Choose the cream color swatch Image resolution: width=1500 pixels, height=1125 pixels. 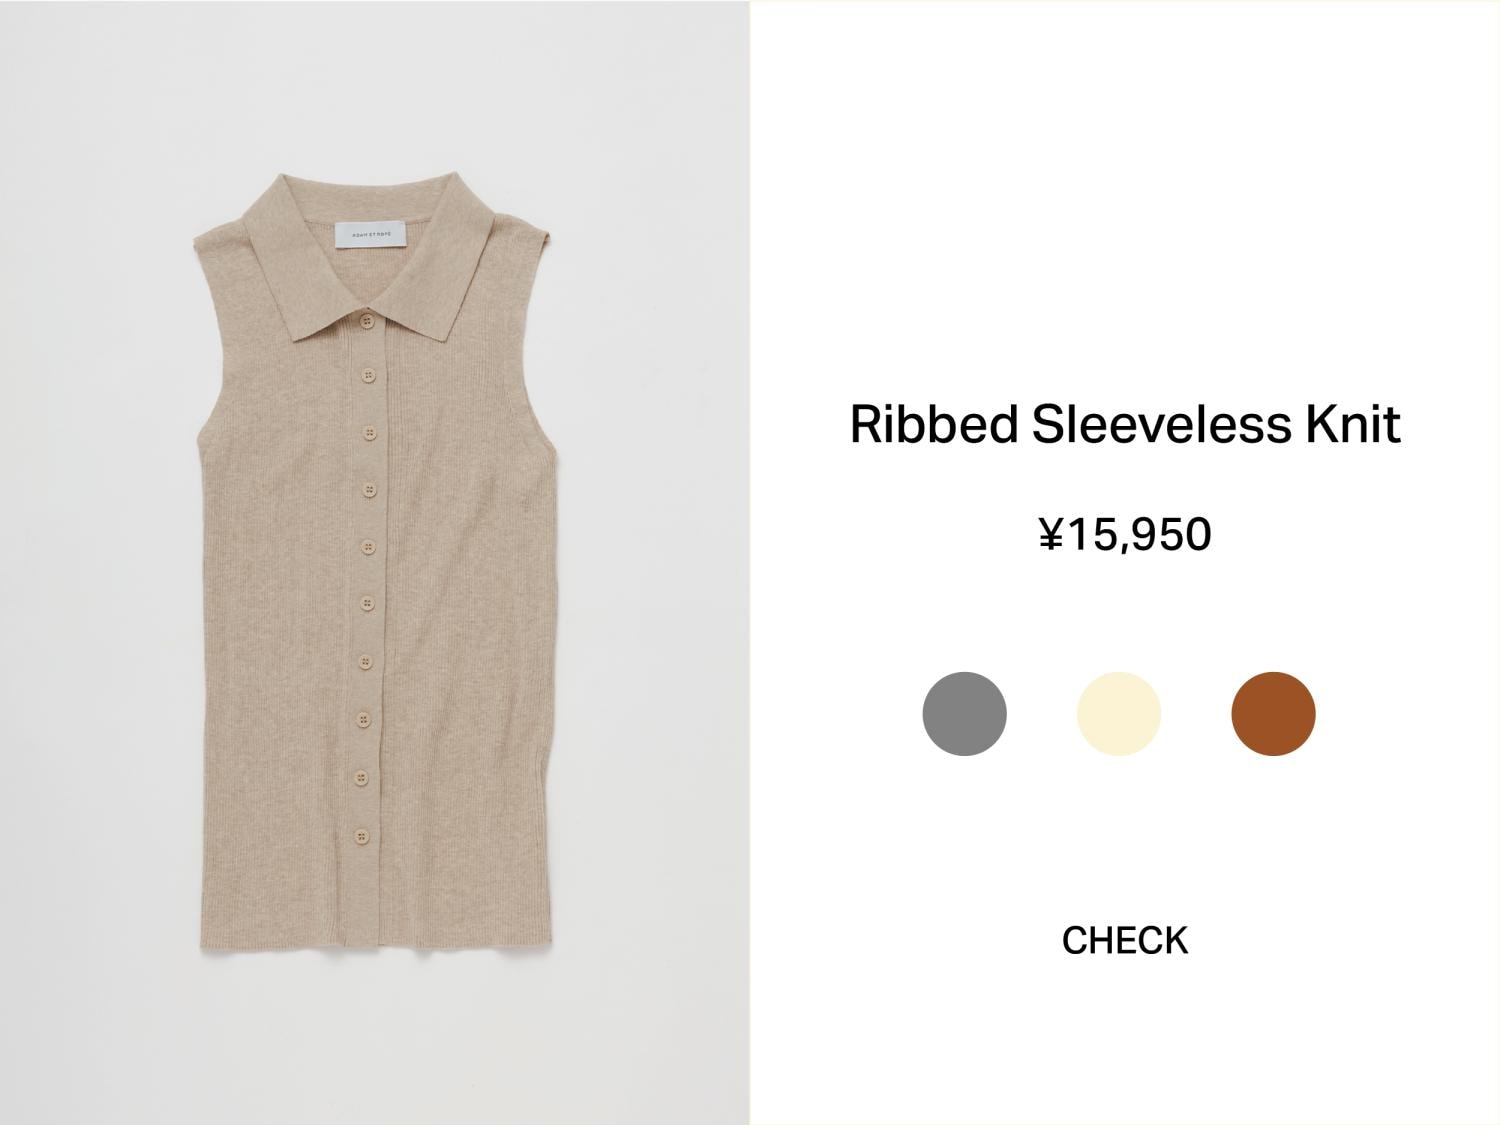click(x=1119, y=714)
